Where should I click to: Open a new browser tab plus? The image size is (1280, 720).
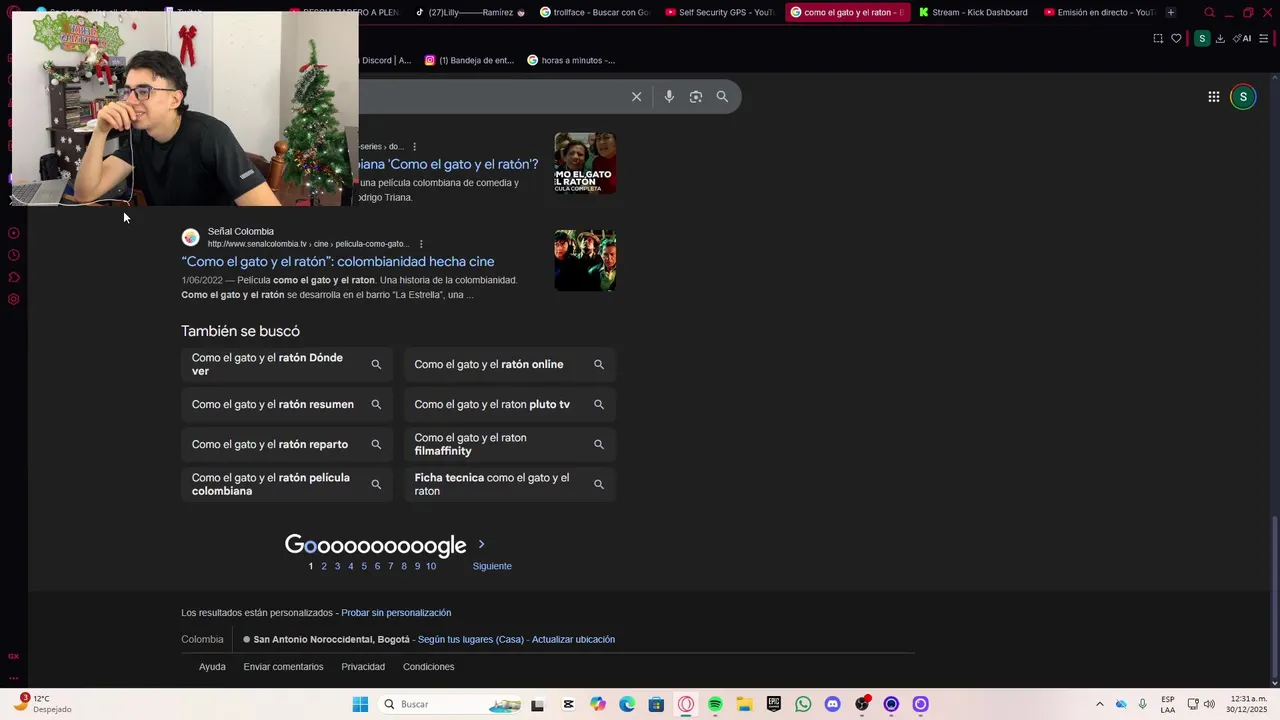(1170, 13)
